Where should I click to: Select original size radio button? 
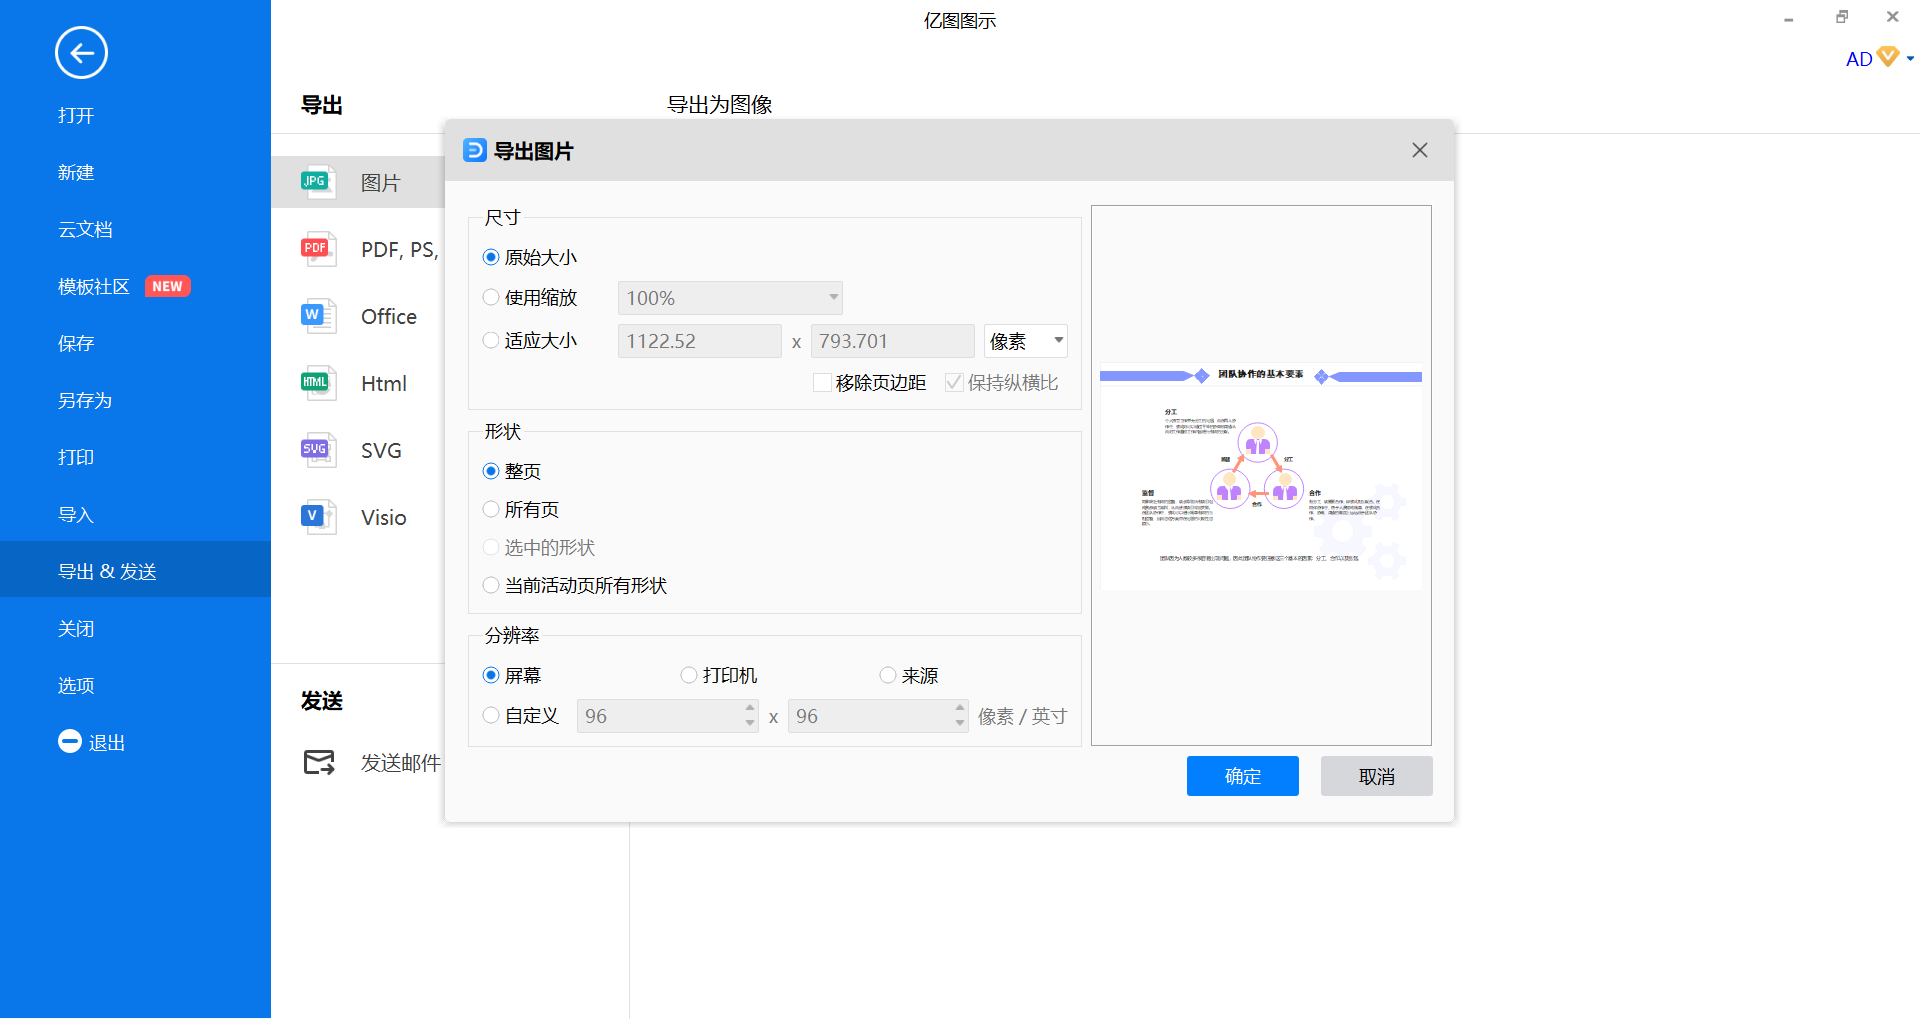tap(491, 257)
